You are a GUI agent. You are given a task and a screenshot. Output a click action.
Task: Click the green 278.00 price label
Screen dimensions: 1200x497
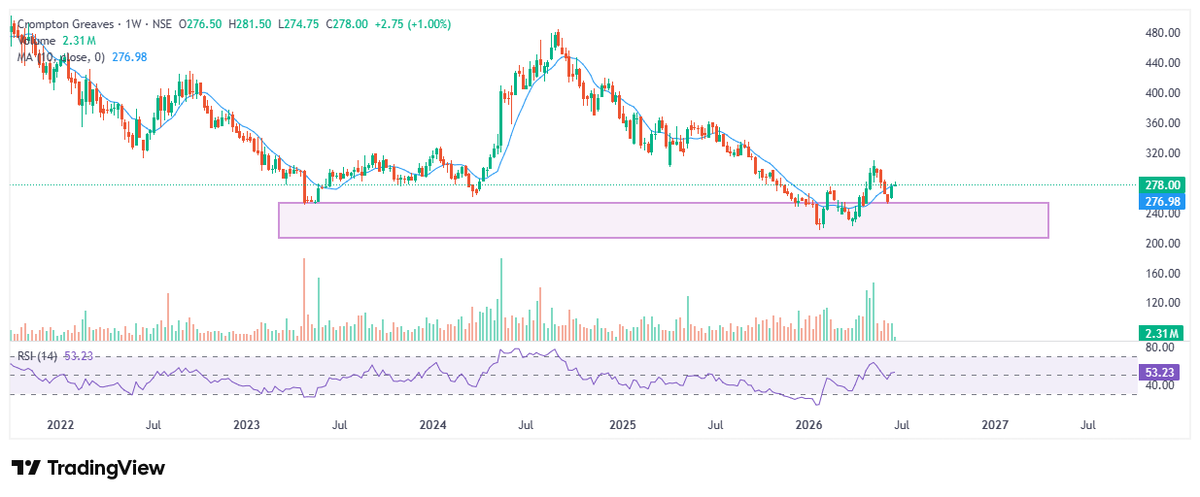coord(1160,185)
